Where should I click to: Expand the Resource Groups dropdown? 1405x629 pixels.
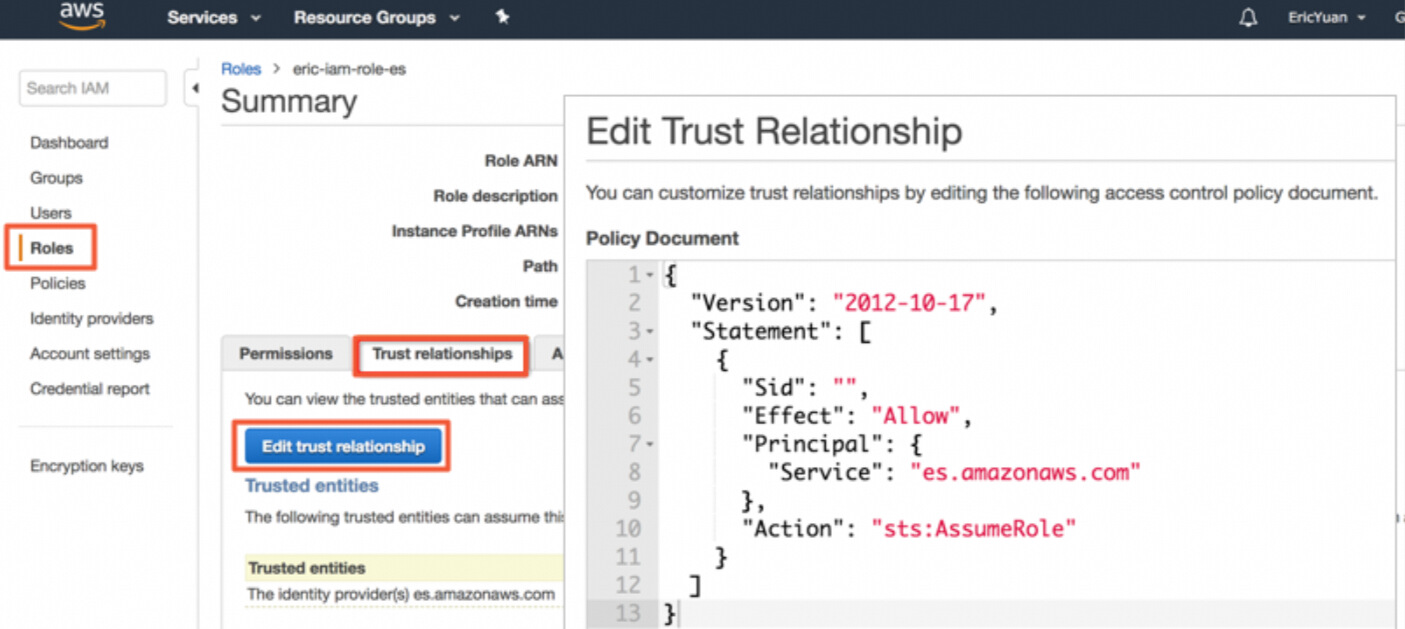pyautogui.click(x=377, y=18)
